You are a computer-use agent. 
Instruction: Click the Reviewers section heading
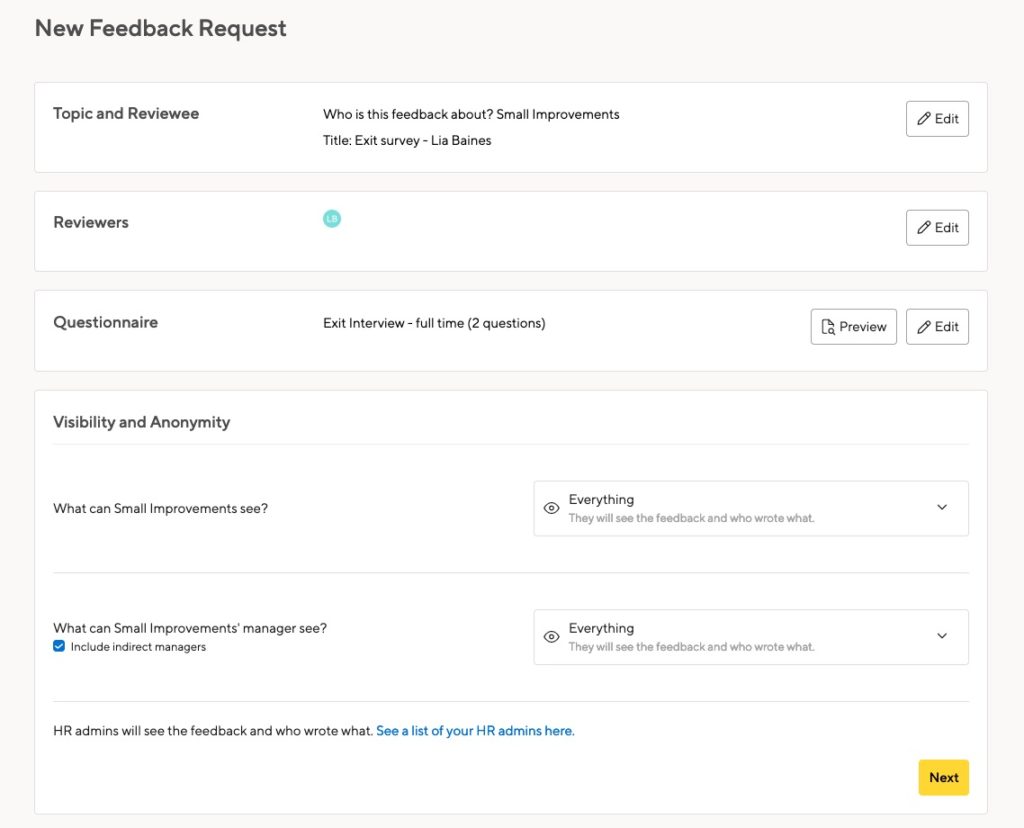point(91,223)
